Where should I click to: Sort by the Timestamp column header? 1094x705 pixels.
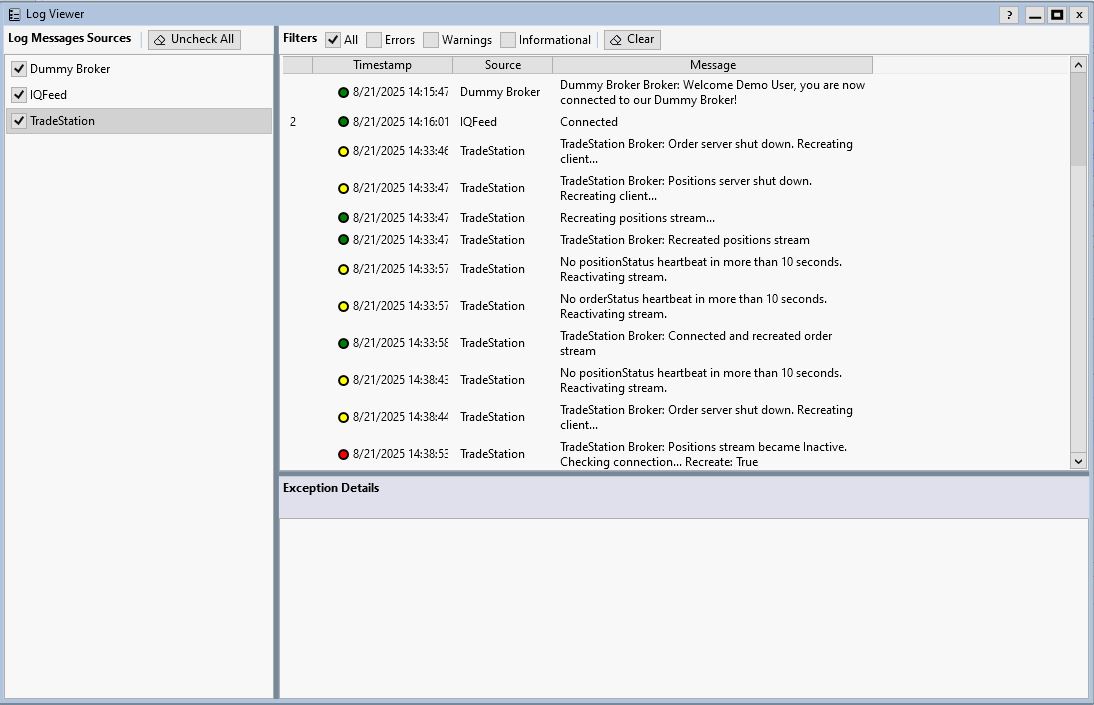coord(382,65)
